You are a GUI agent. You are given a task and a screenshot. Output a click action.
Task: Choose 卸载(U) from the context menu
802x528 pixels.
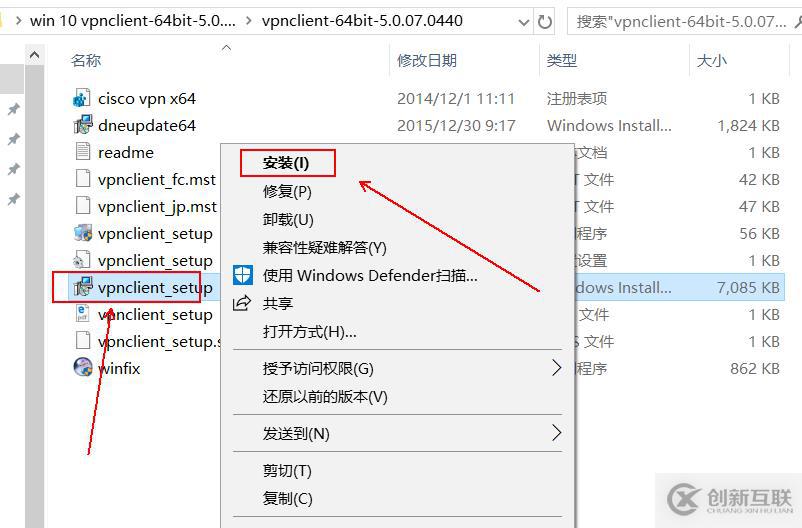click(x=288, y=219)
